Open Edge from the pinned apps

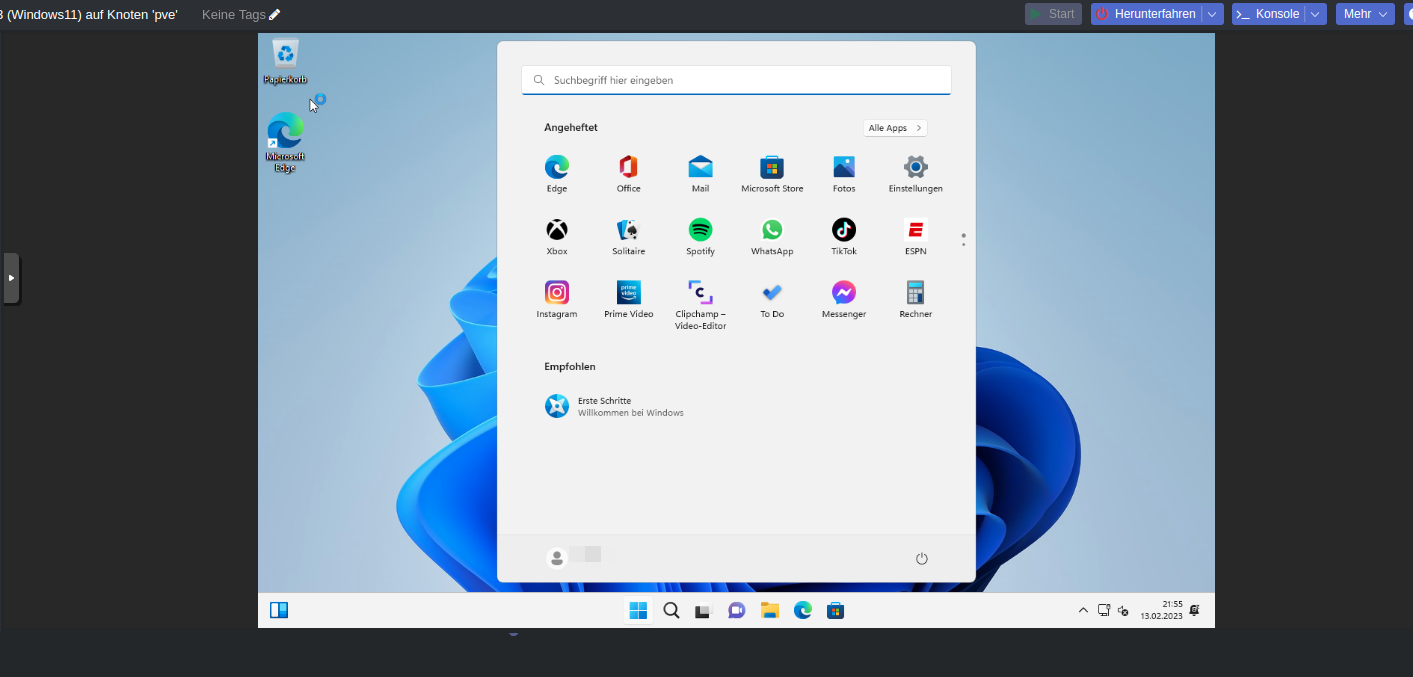(x=557, y=174)
